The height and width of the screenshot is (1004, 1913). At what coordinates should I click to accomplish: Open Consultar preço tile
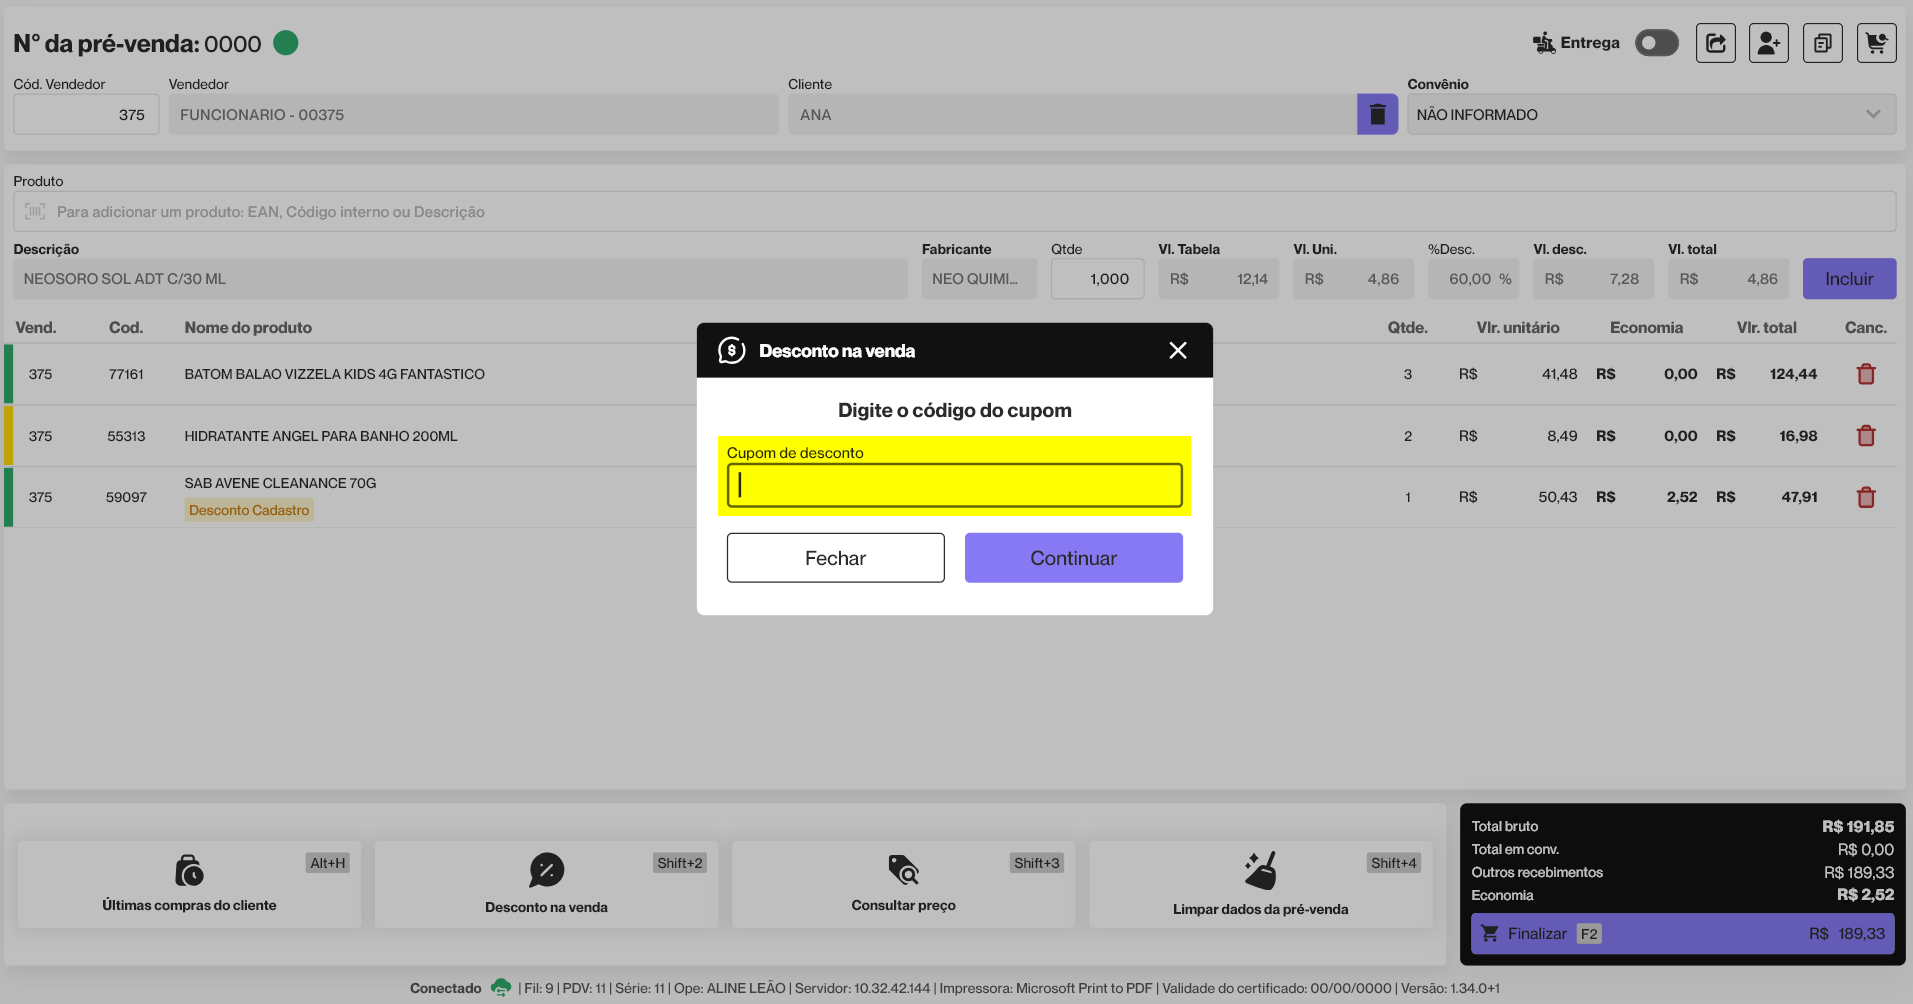tap(903, 884)
